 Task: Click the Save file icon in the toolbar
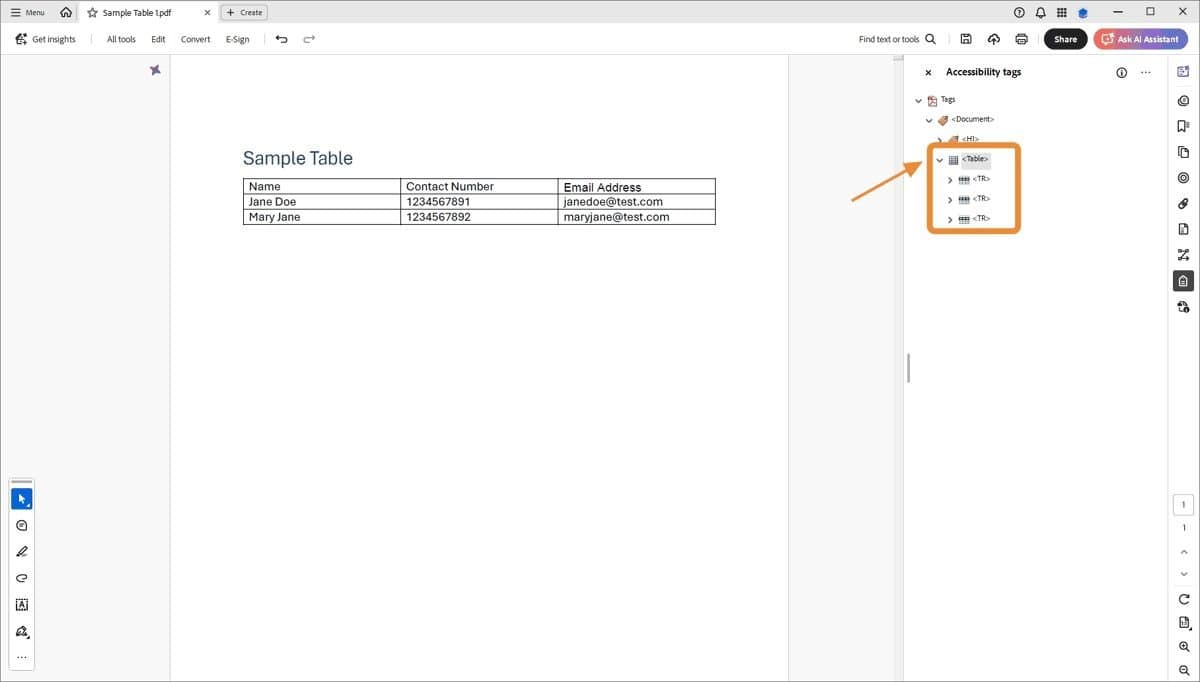965,39
